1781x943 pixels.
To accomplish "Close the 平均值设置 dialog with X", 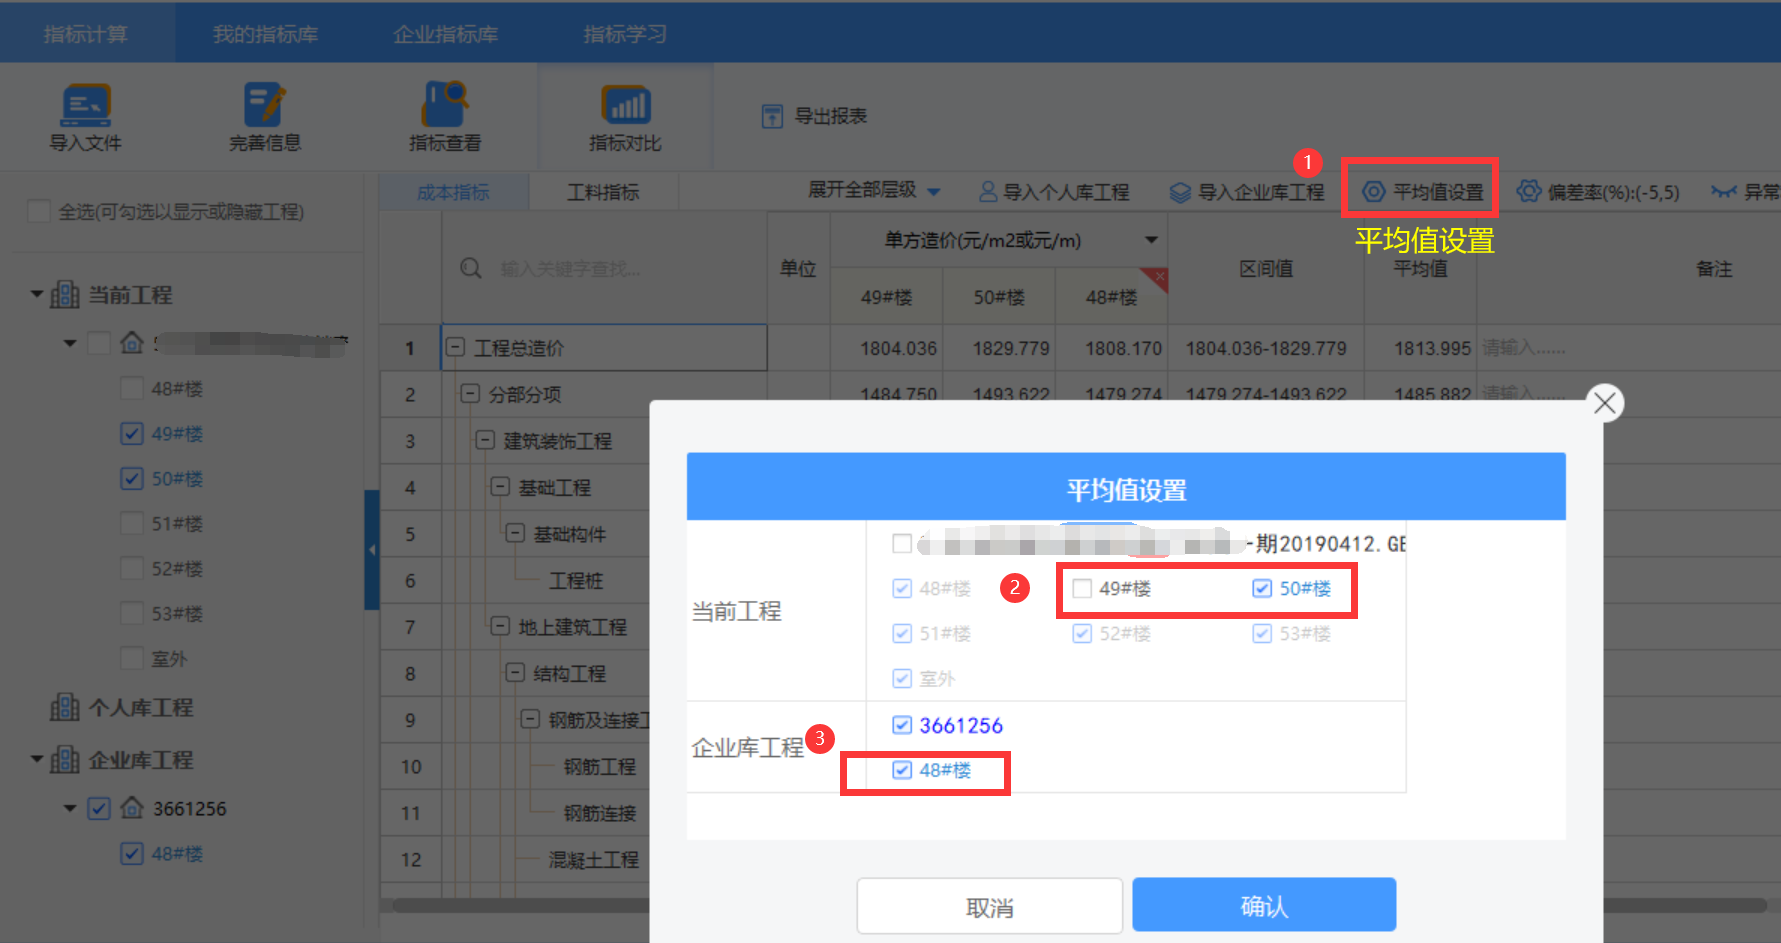I will click(1605, 403).
